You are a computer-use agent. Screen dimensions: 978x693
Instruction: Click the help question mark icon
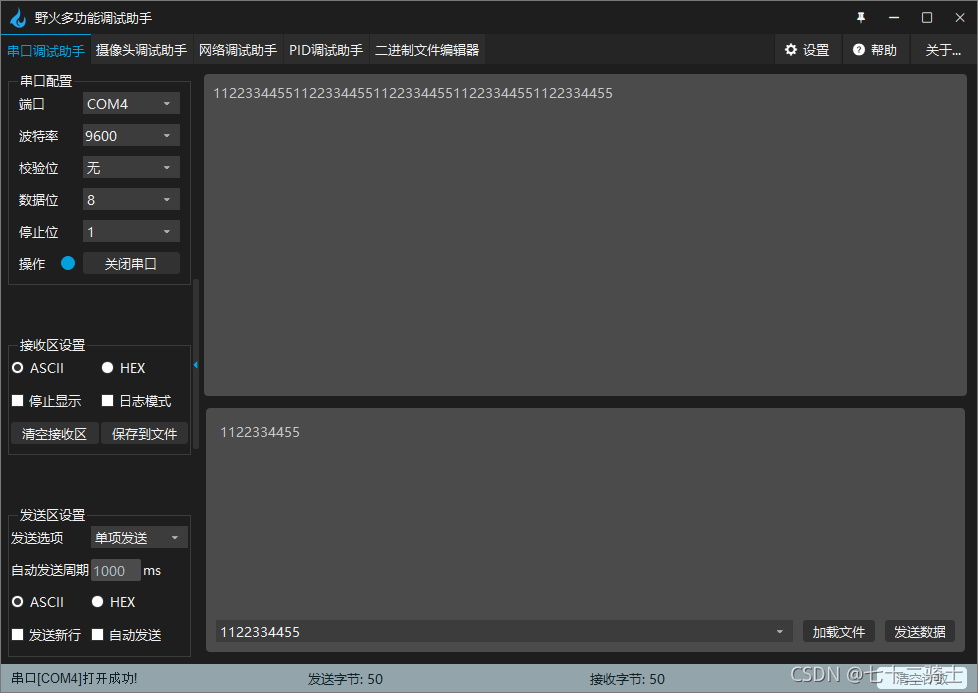[859, 50]
